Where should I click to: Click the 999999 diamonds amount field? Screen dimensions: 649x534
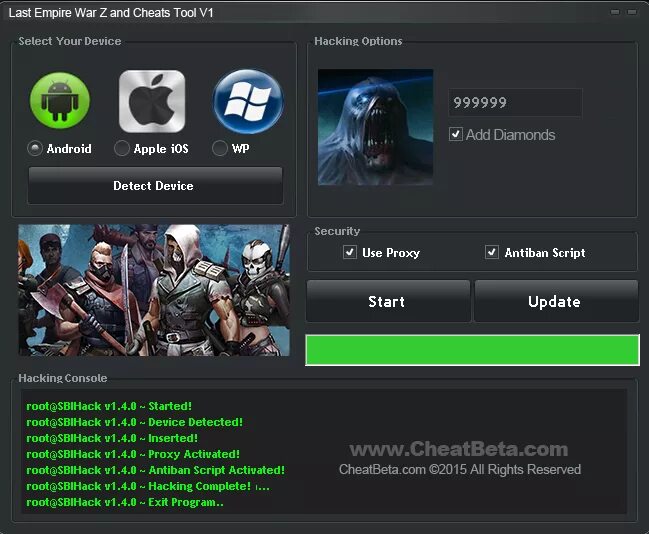pyautogui.click(x=515, y=102)
